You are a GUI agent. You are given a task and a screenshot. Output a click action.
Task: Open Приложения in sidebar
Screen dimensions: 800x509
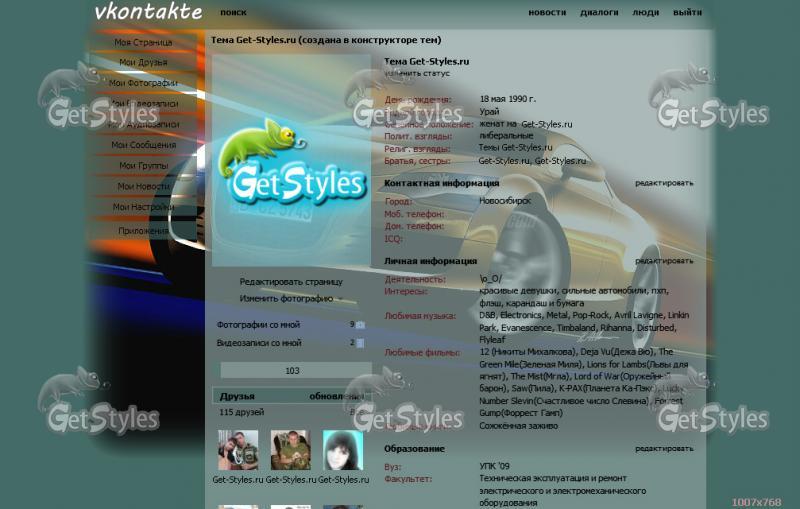point(143,231)
